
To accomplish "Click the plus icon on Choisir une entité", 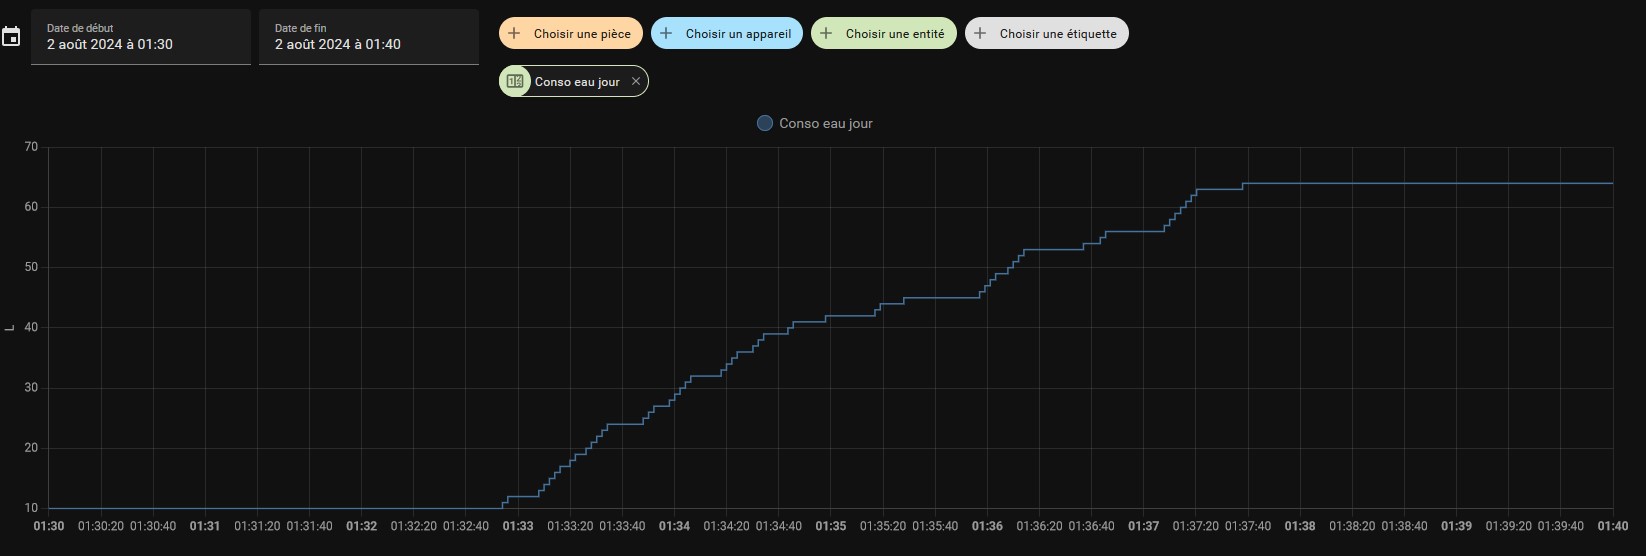I will click(826, 33).
